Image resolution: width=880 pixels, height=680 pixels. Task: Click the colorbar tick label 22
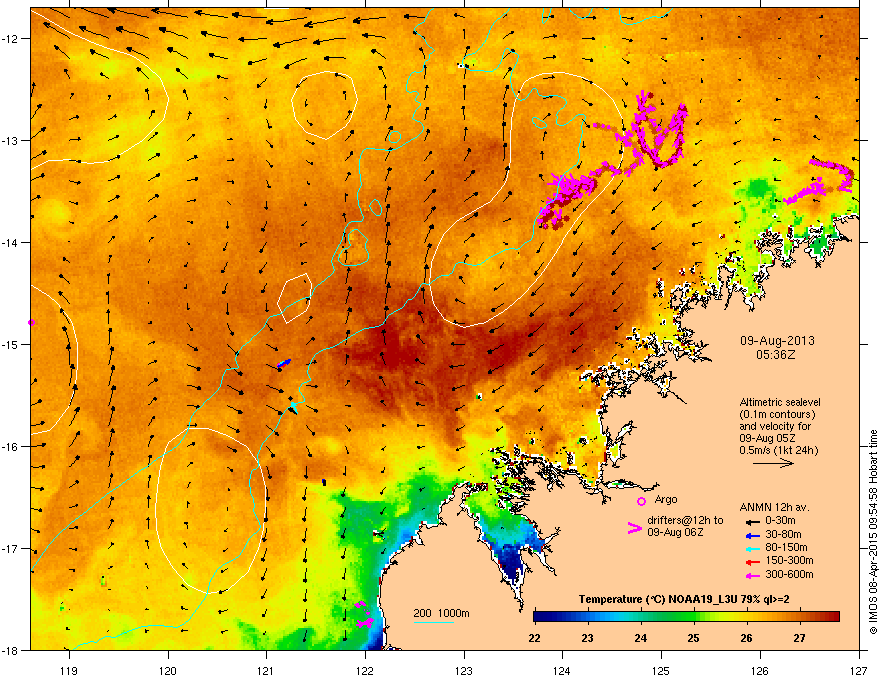point(534,638)
